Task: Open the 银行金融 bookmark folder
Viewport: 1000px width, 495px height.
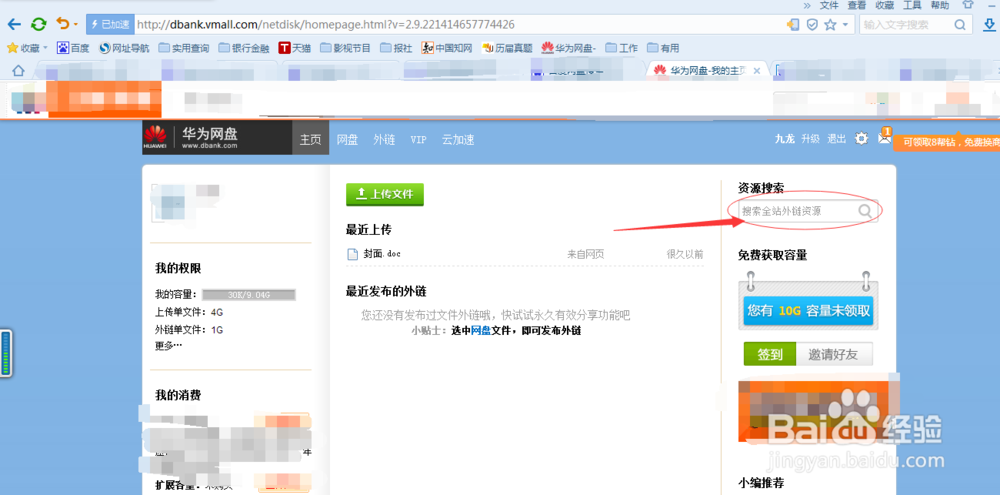Action: click(x=244, y=48)
